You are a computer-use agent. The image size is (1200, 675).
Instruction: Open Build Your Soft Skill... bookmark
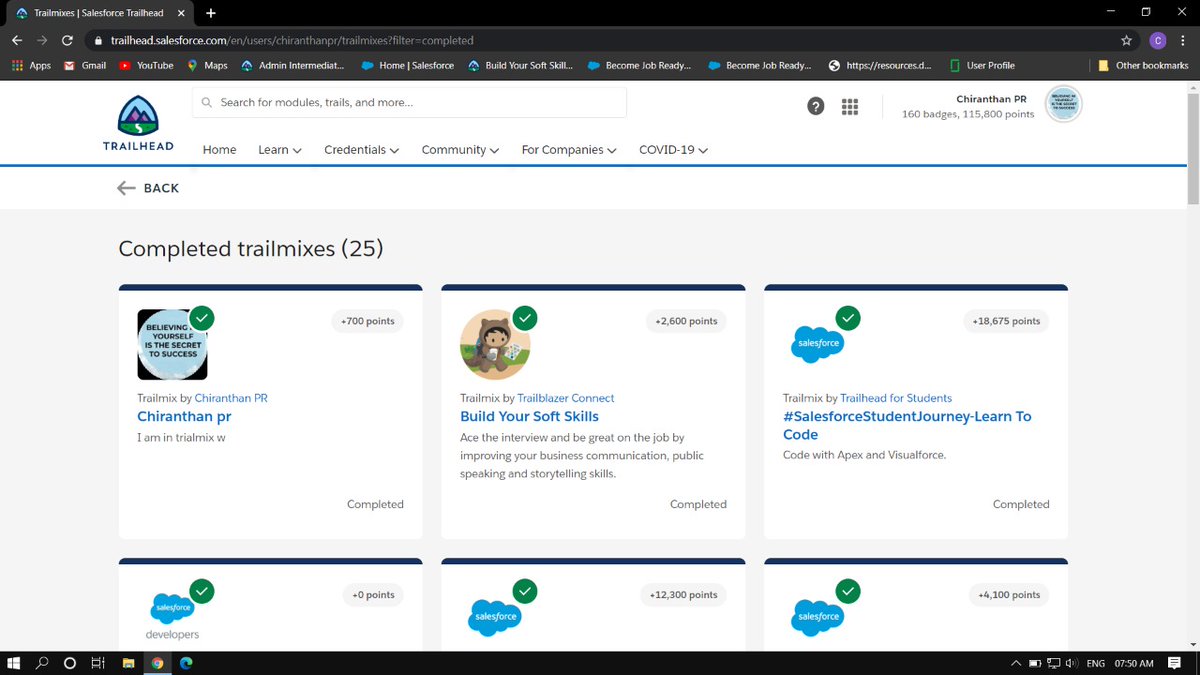coord(521,65)
